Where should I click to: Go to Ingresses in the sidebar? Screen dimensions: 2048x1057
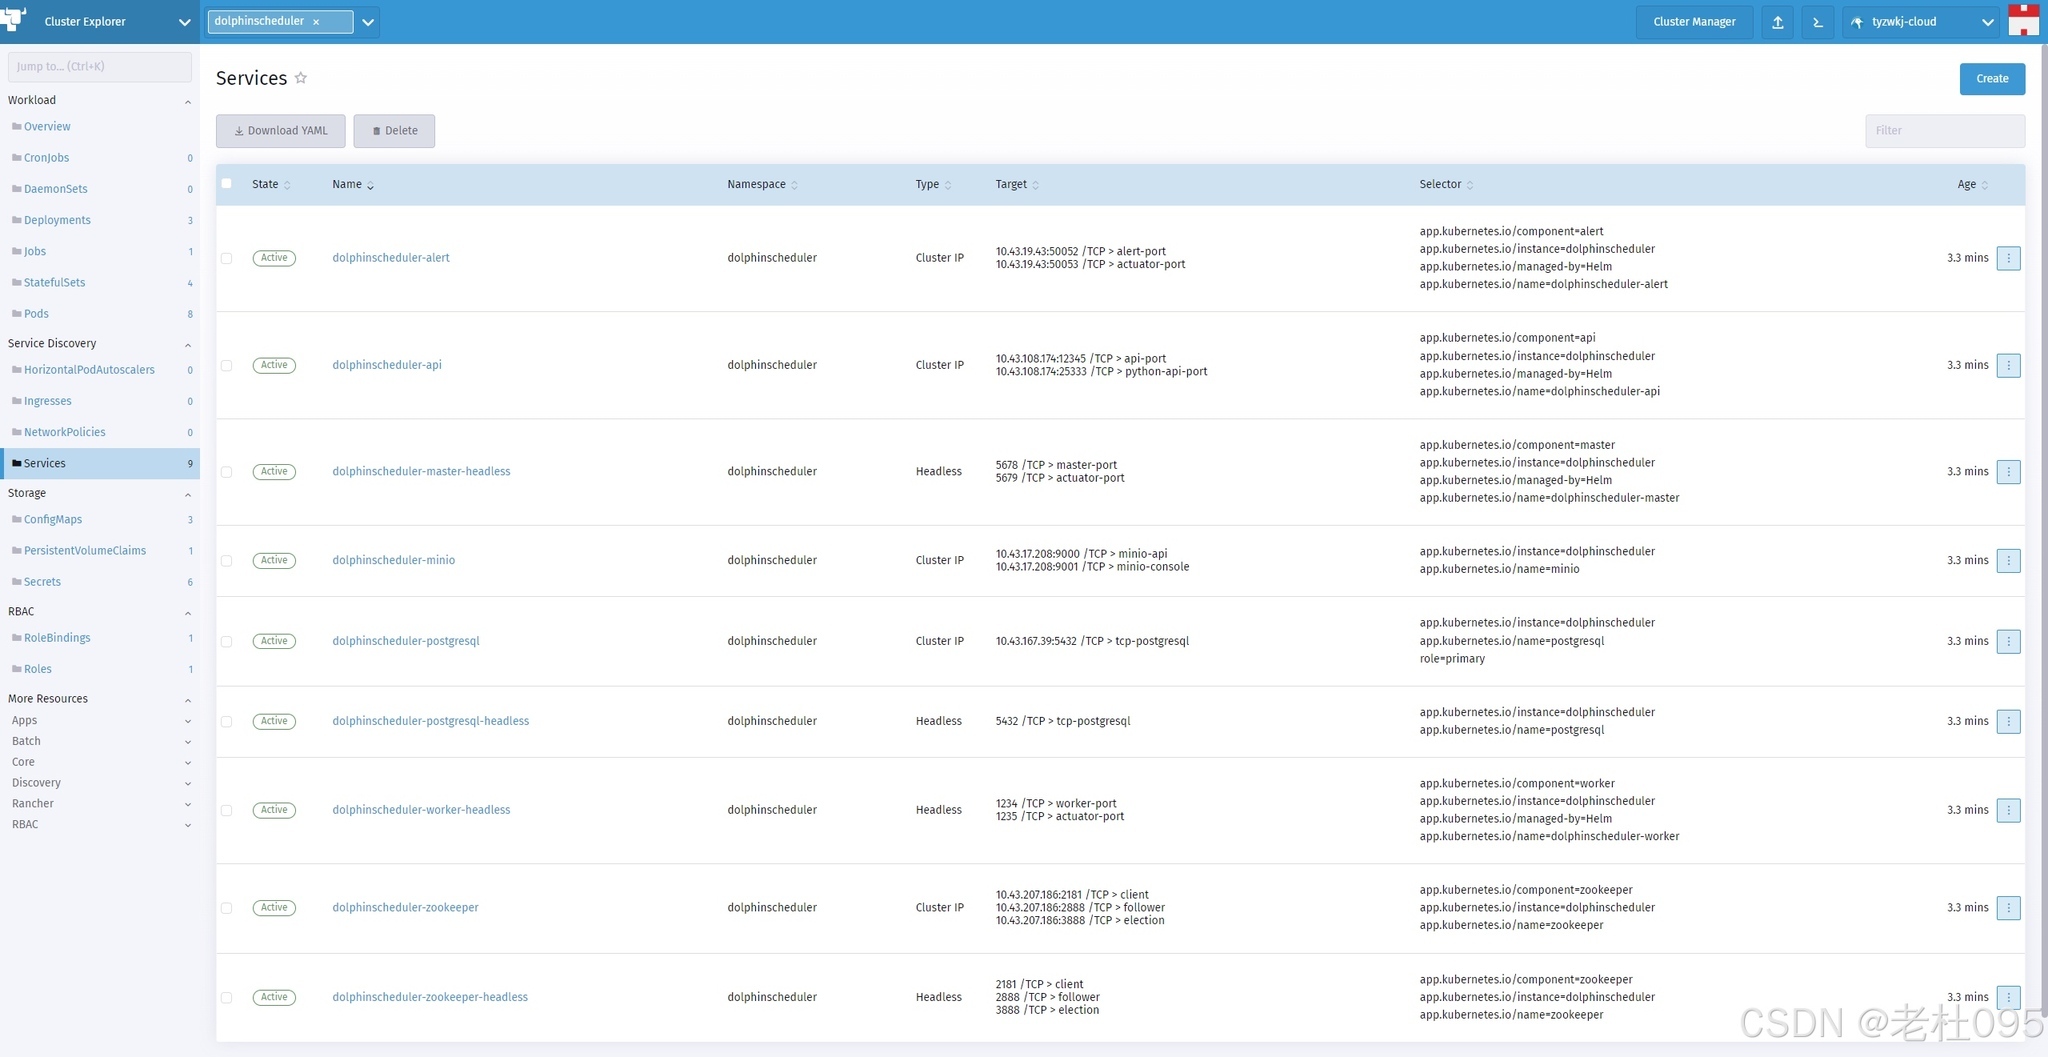[x=47, y=401]
